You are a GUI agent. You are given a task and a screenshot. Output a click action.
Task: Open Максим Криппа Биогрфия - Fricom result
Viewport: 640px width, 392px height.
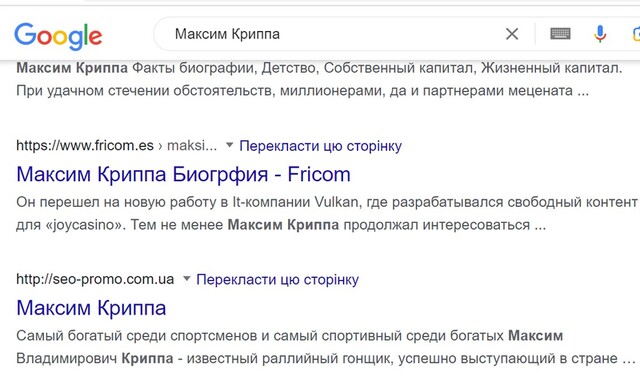[183, 174]
